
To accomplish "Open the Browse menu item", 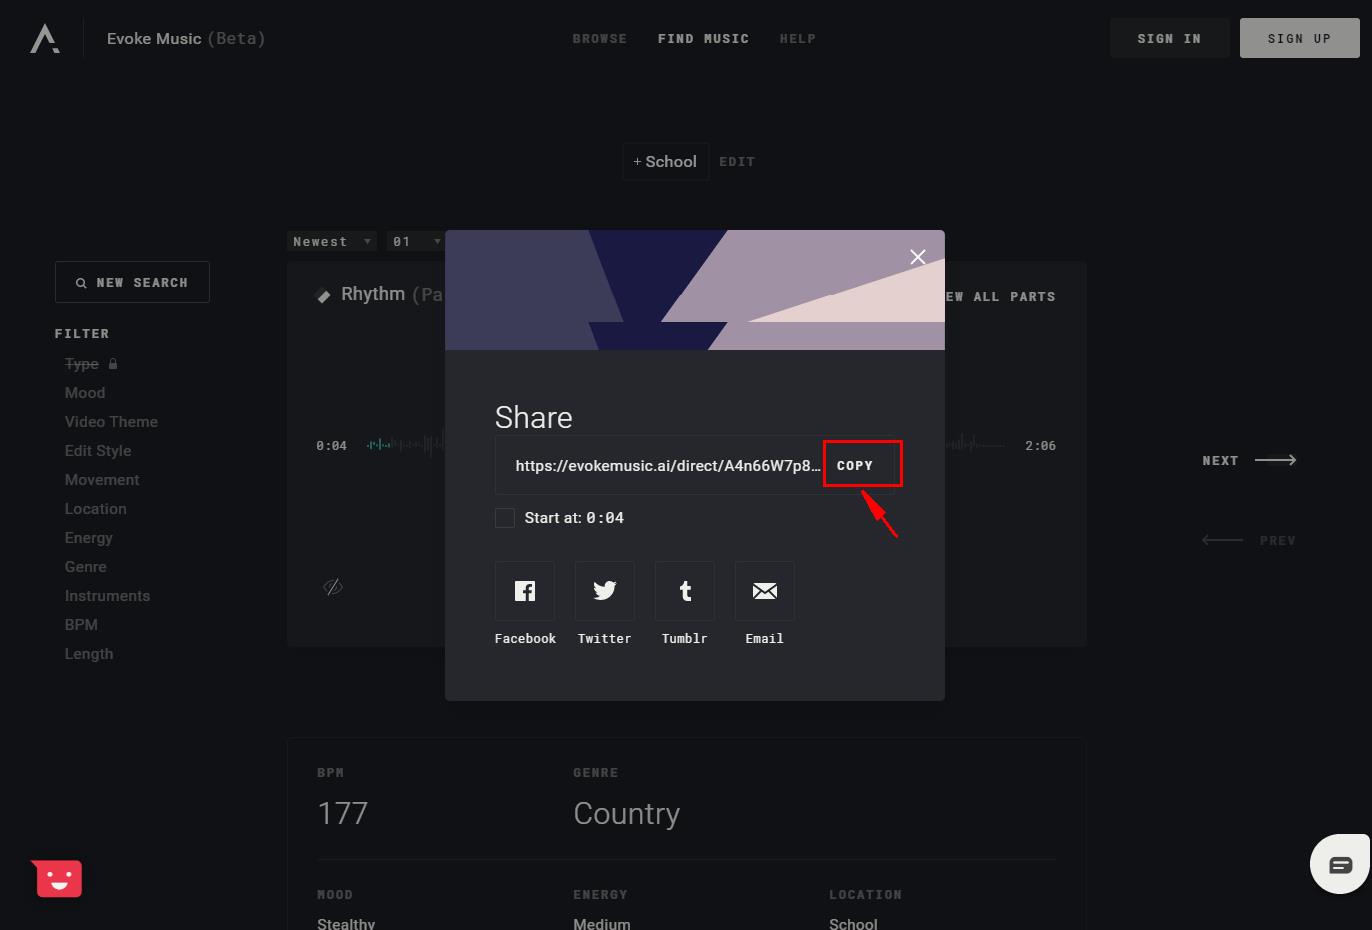I will [599, 39].
